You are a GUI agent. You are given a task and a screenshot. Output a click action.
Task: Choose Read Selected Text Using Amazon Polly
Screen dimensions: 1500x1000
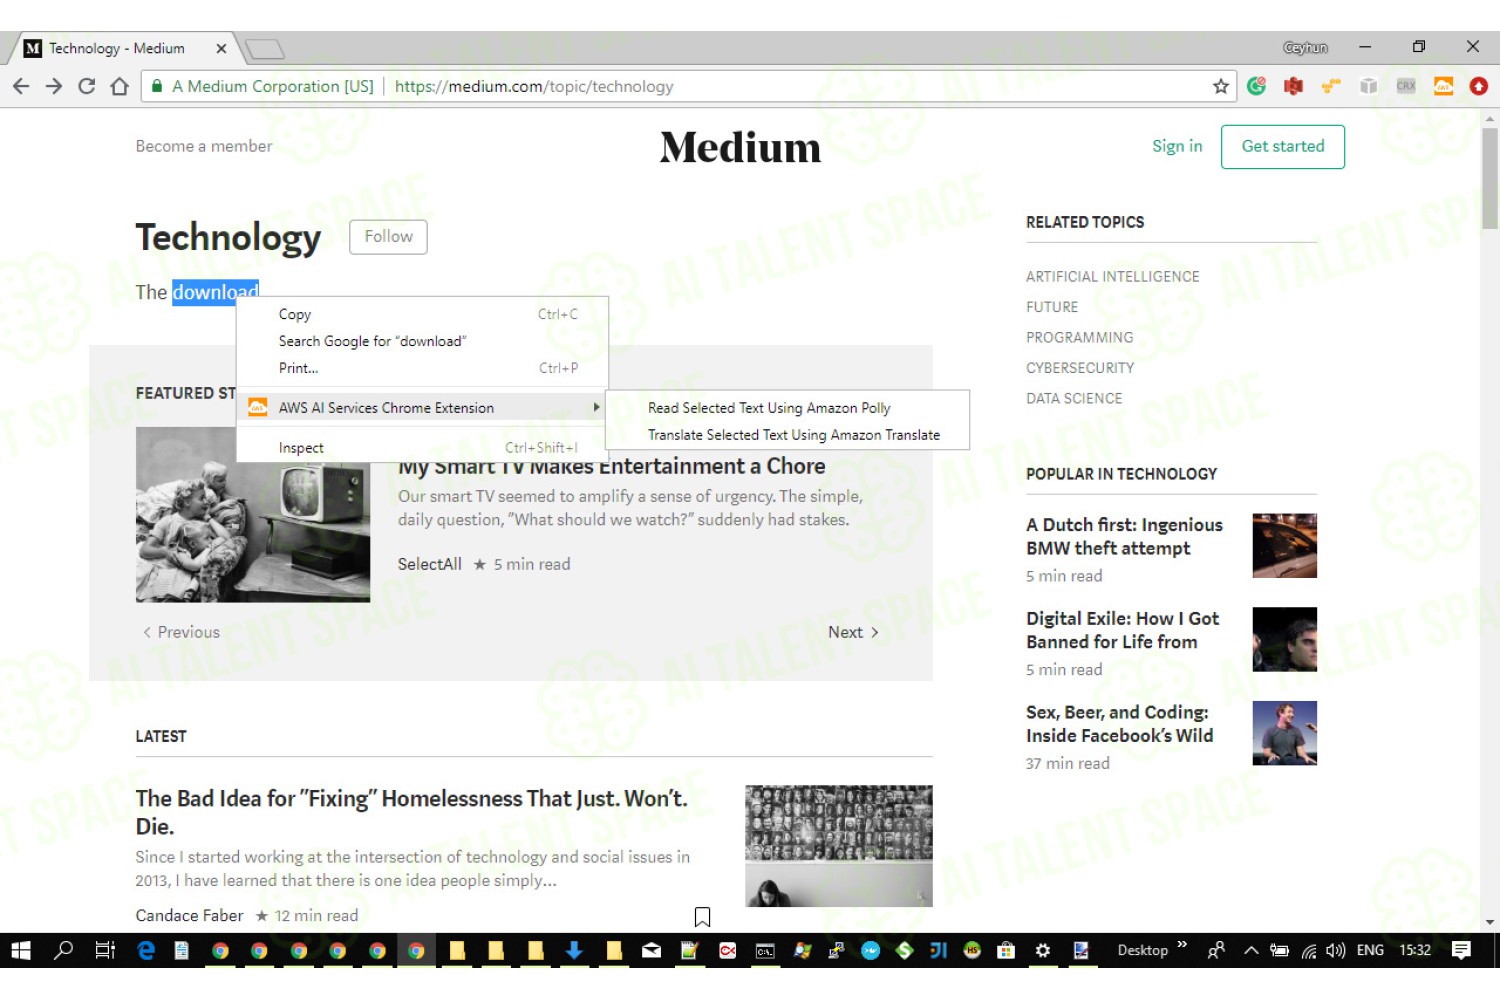pos(788,408)
